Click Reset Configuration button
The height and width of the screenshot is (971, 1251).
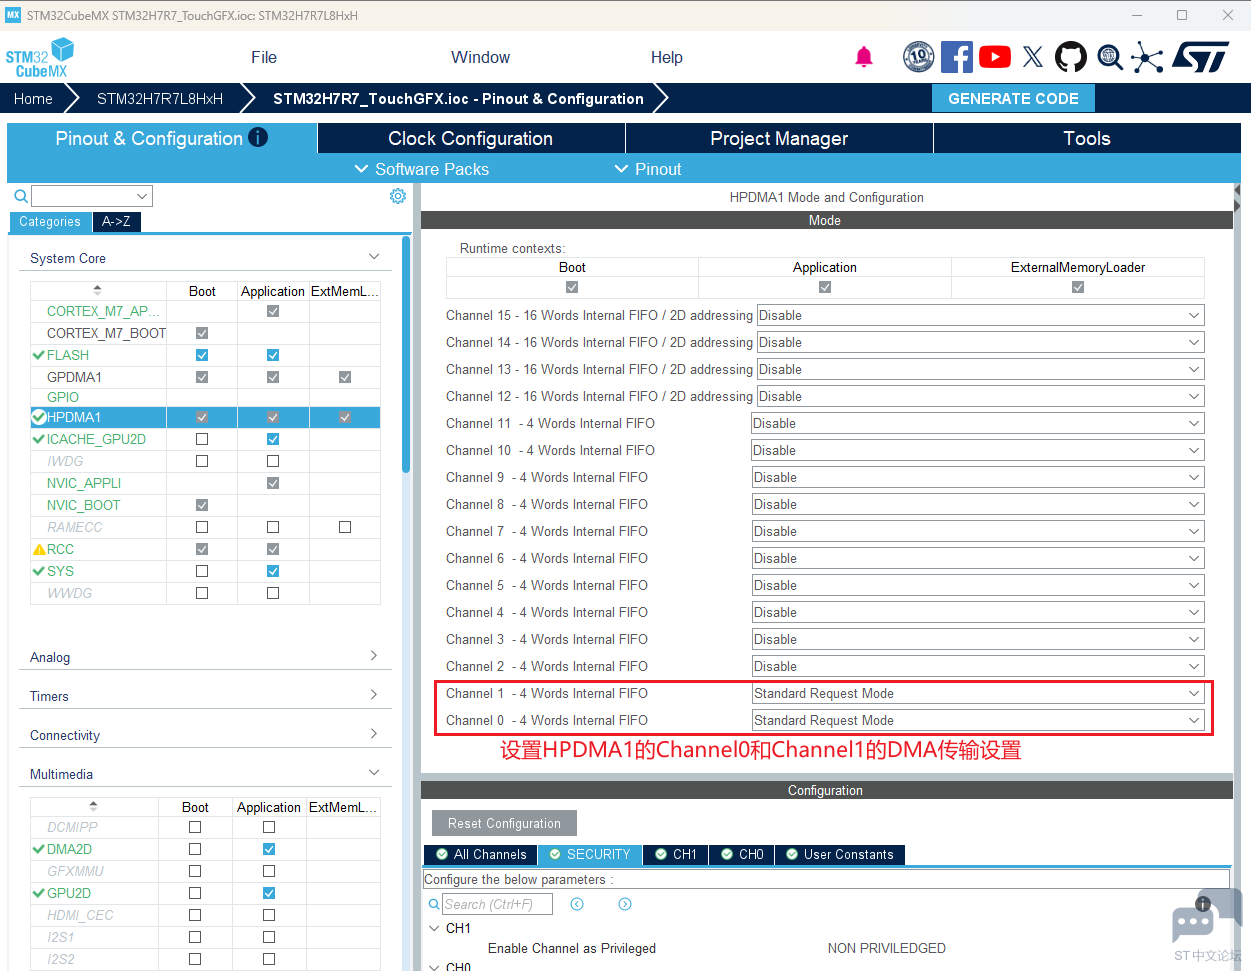pyautogui.click(x=504, y=823)
